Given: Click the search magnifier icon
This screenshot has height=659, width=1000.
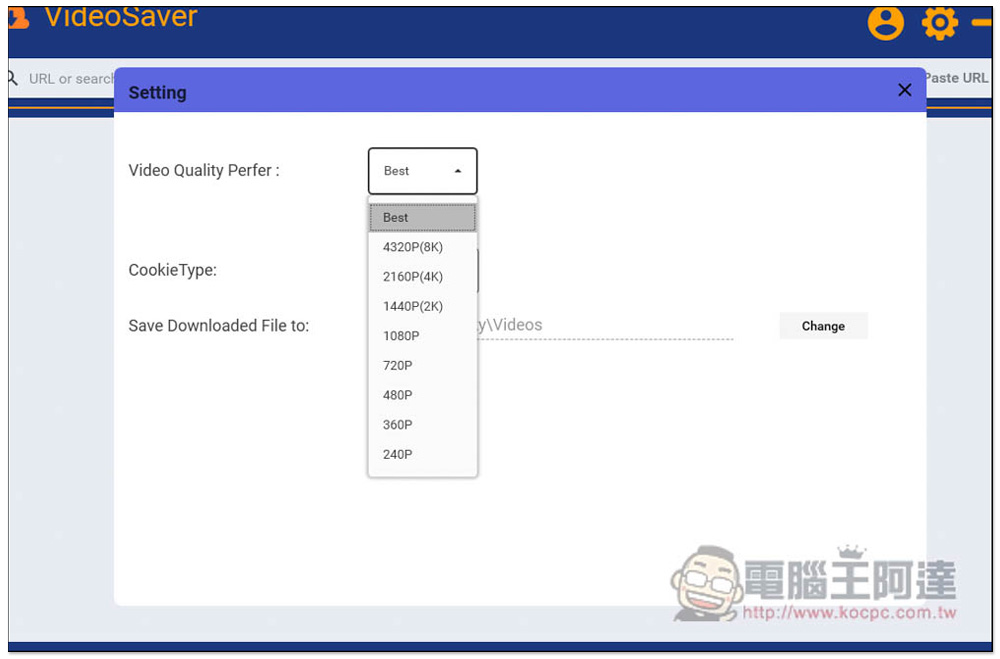Looking at the screenshot, I should 12,78.
